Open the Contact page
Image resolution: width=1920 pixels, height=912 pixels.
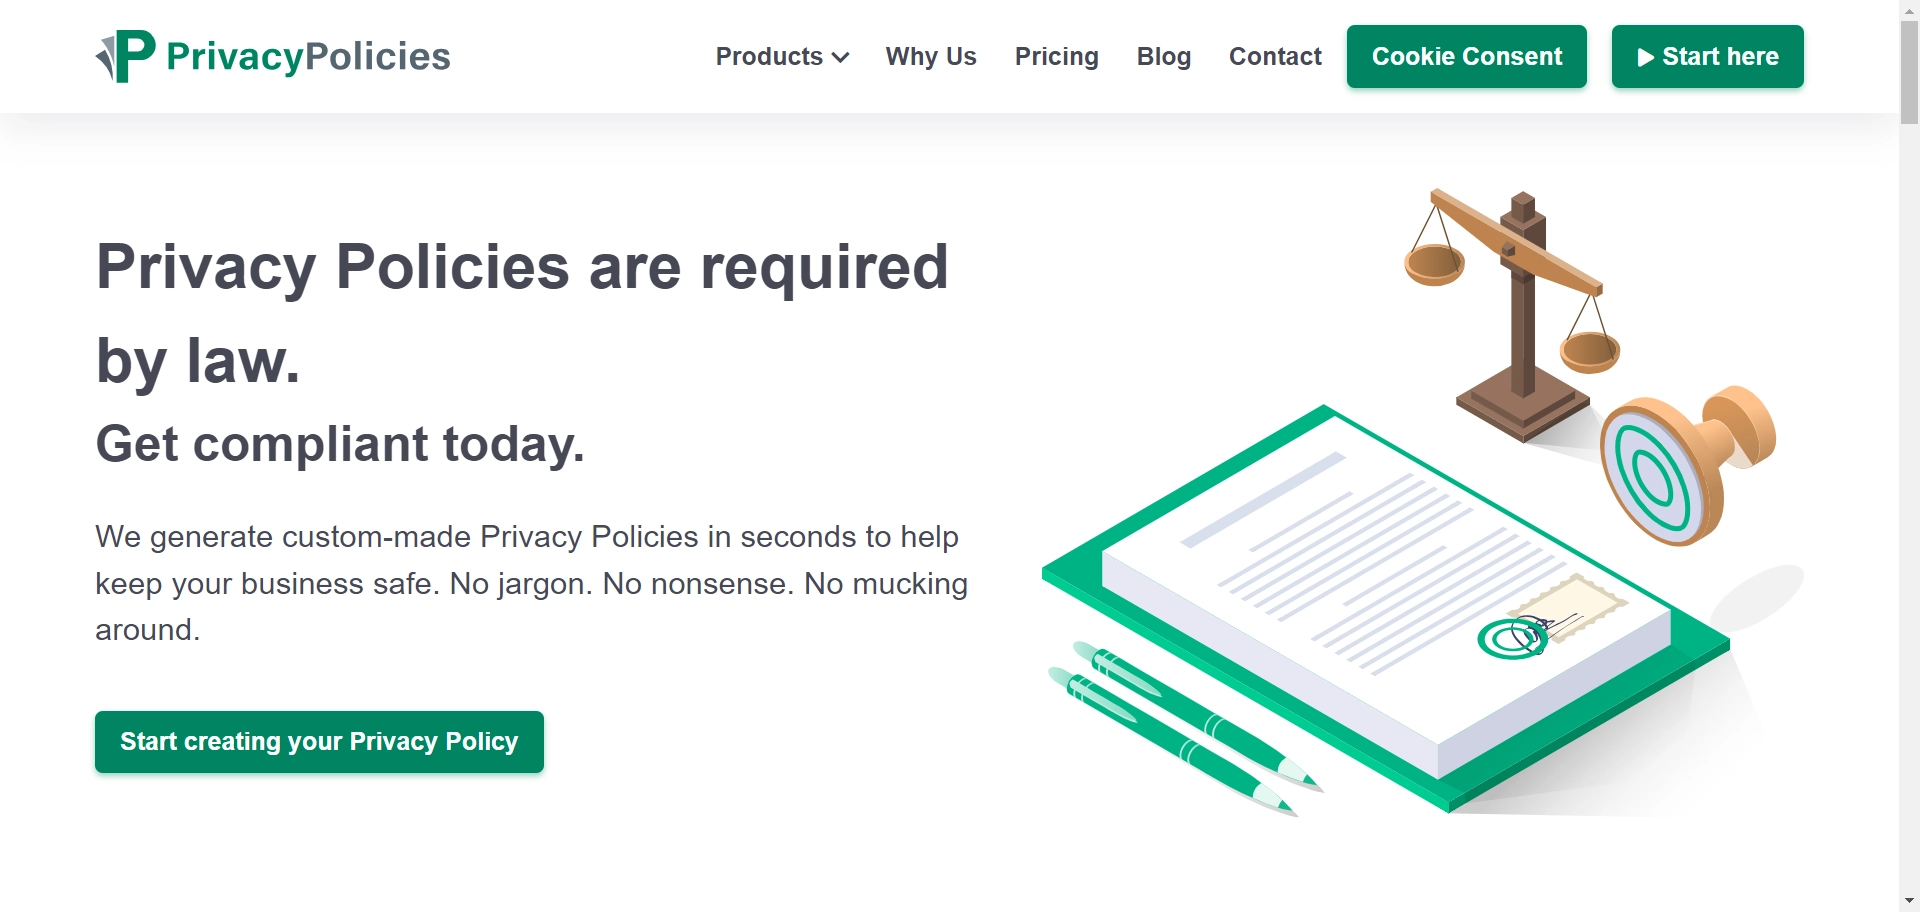click(1275, 57)
